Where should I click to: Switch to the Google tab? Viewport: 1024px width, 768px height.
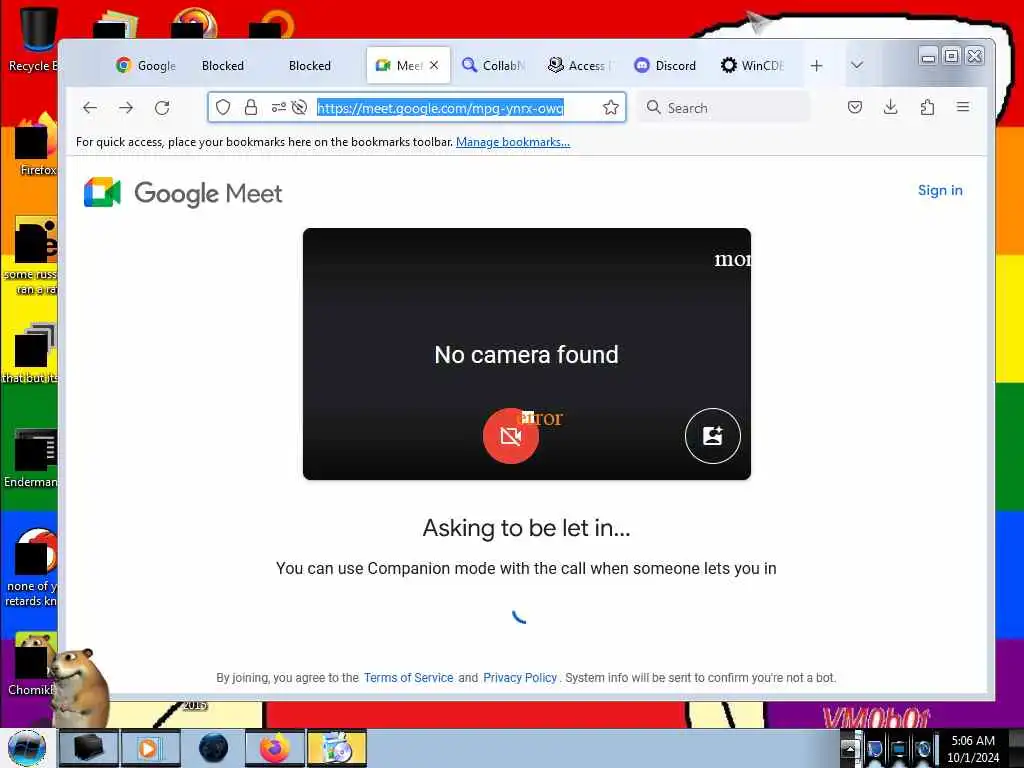click(146, 65)
